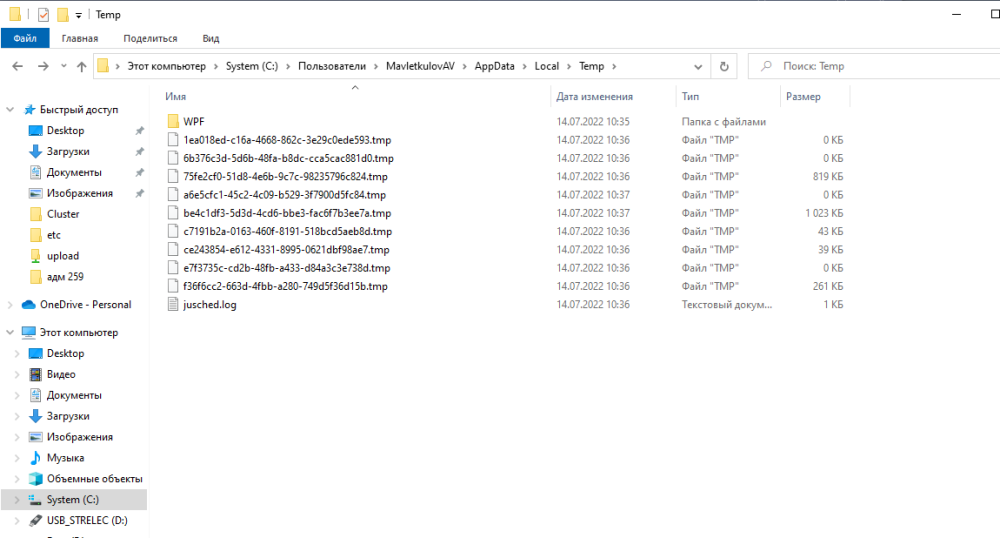Click Видео folder icon
Image resolution: width=1000 pixels, height=538 pixels.
coord(36,374)
